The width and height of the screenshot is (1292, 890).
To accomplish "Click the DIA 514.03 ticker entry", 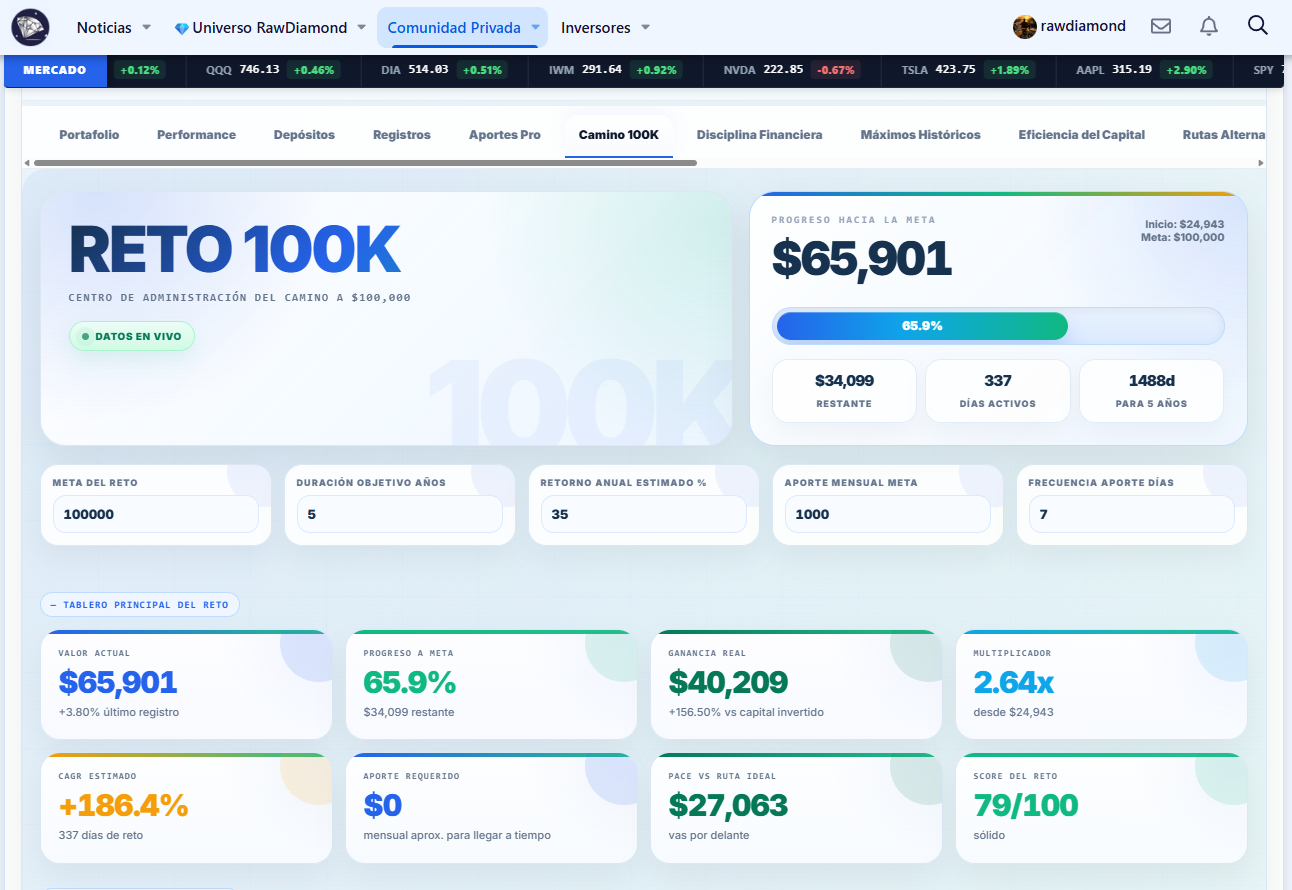I will pyautogui.click(x=445, y=70).
